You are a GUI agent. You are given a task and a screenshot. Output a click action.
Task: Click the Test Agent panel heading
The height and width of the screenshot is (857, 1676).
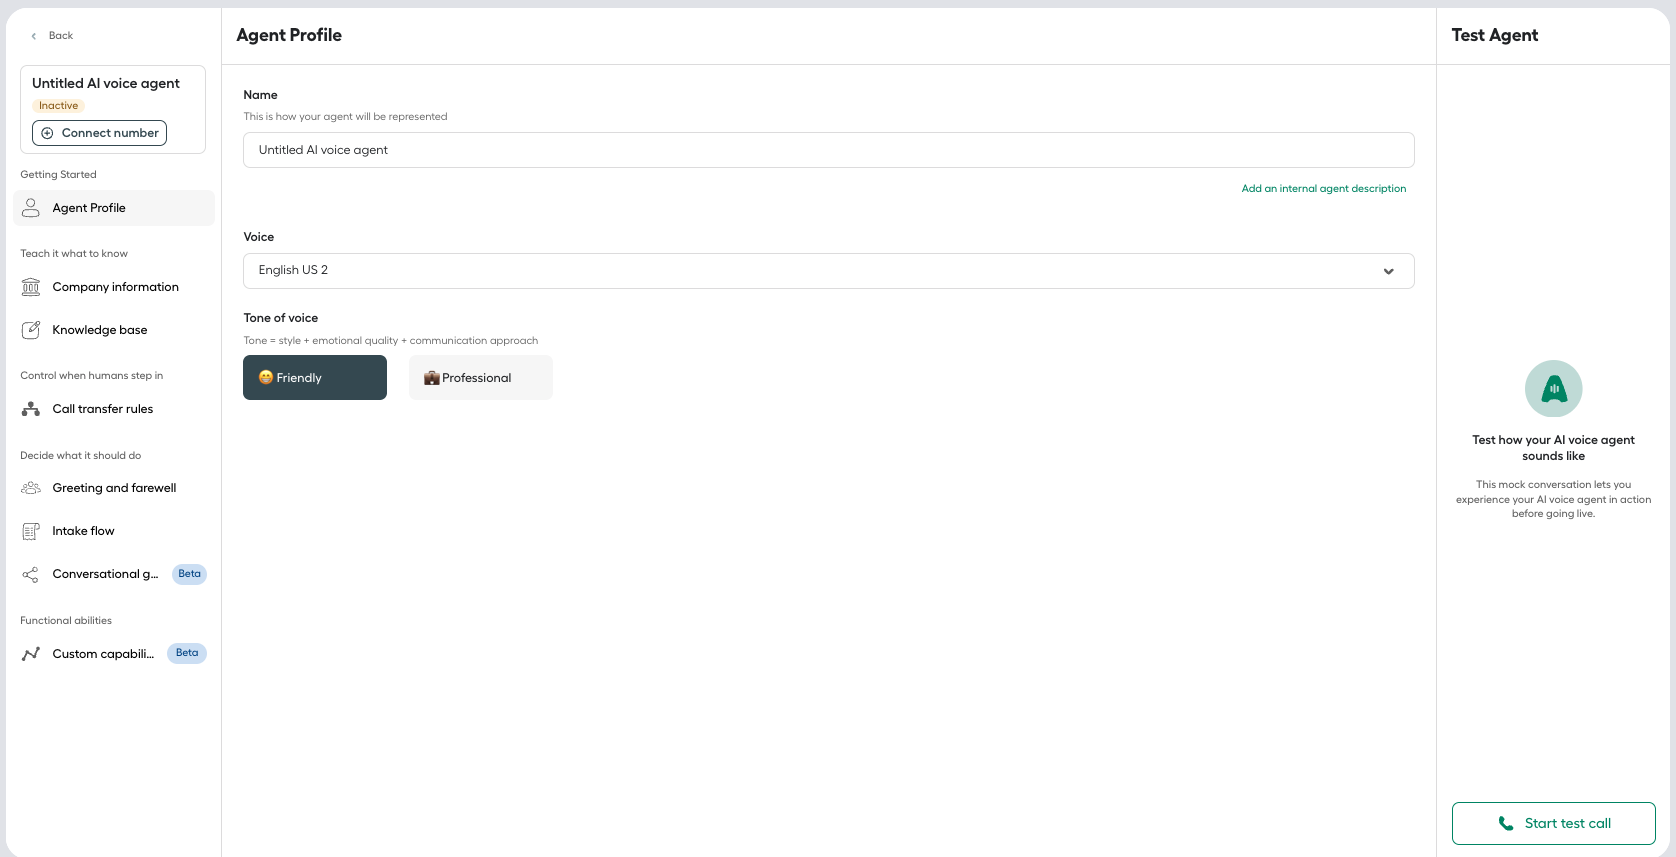pyautogui.click(x=1494, y=35)
